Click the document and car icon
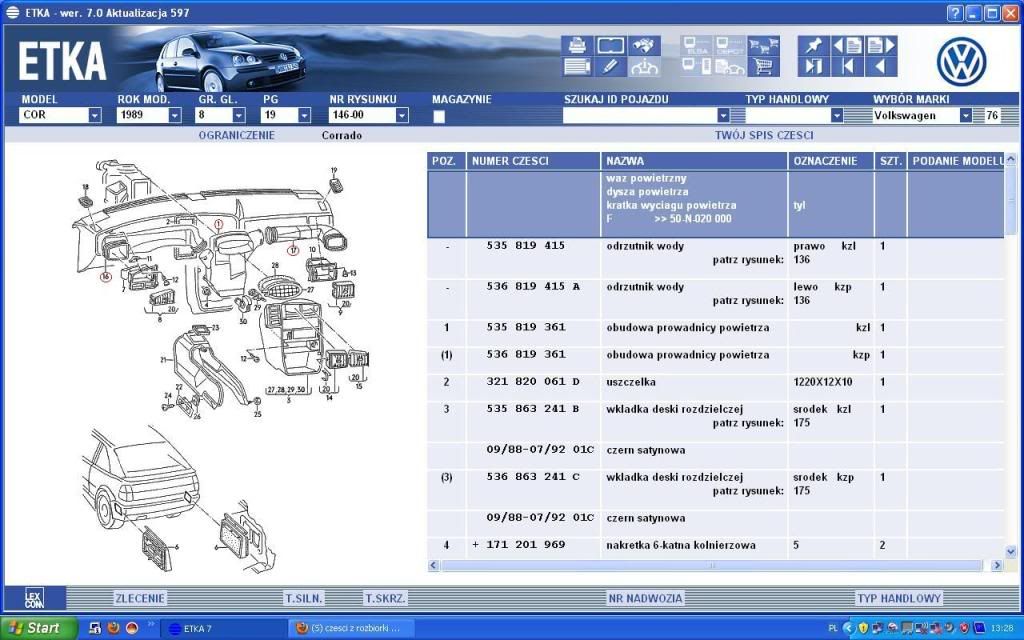Viewport: 1024px width, 640px height. 729,66
